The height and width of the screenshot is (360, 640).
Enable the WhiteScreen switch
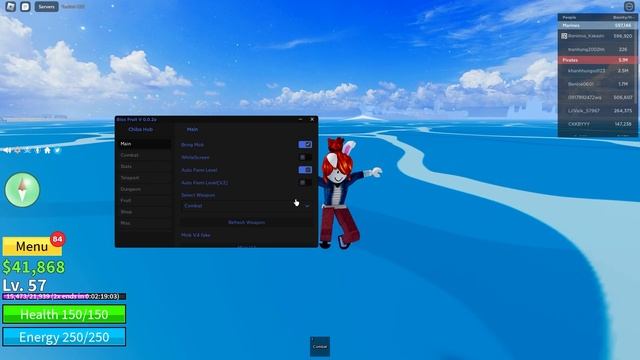pyautogui.click(x=305, y=157)
